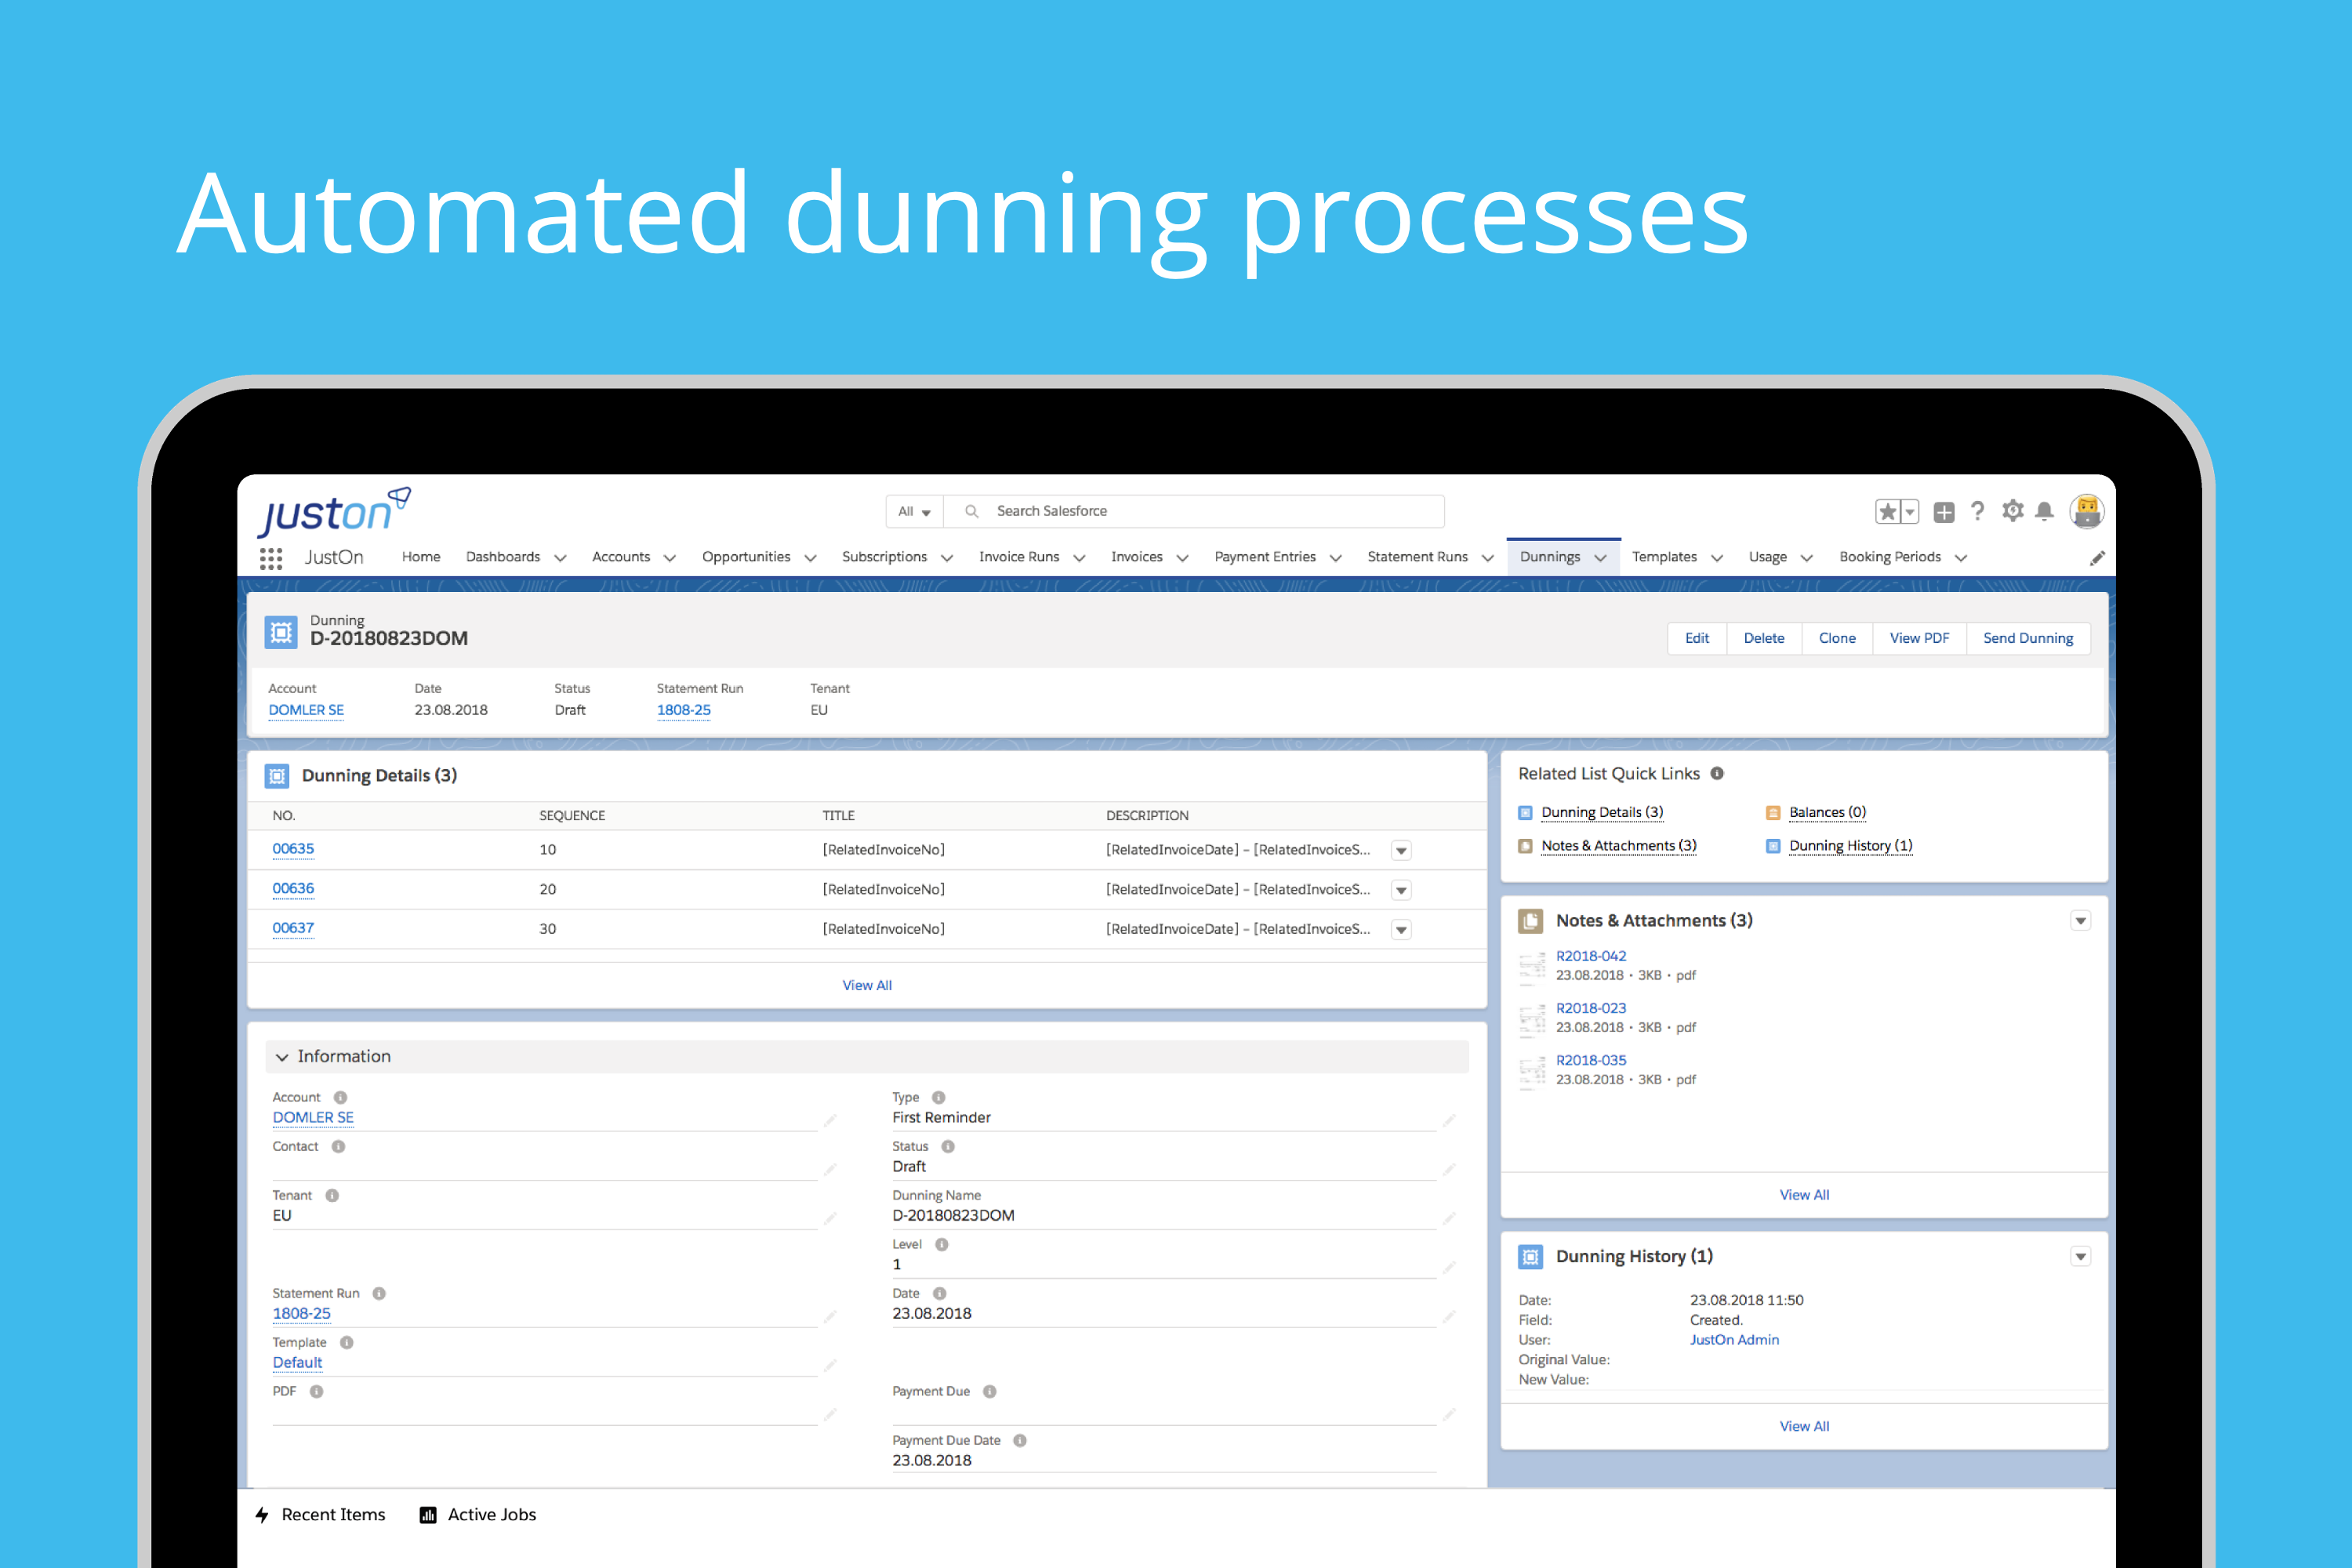The image size is (2352, 1568).
Task: Open the Setup gear icon
Action: click(2013, 511)
